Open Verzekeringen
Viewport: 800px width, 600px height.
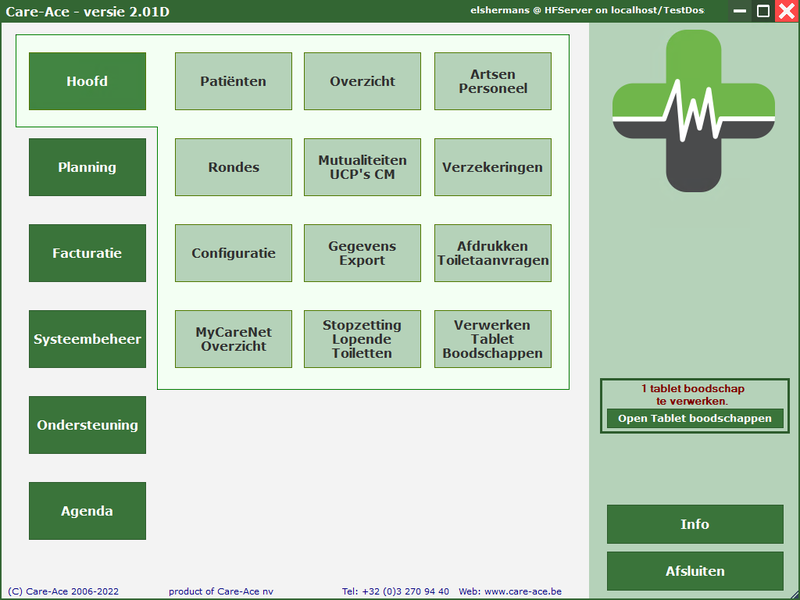coord(492,167)
